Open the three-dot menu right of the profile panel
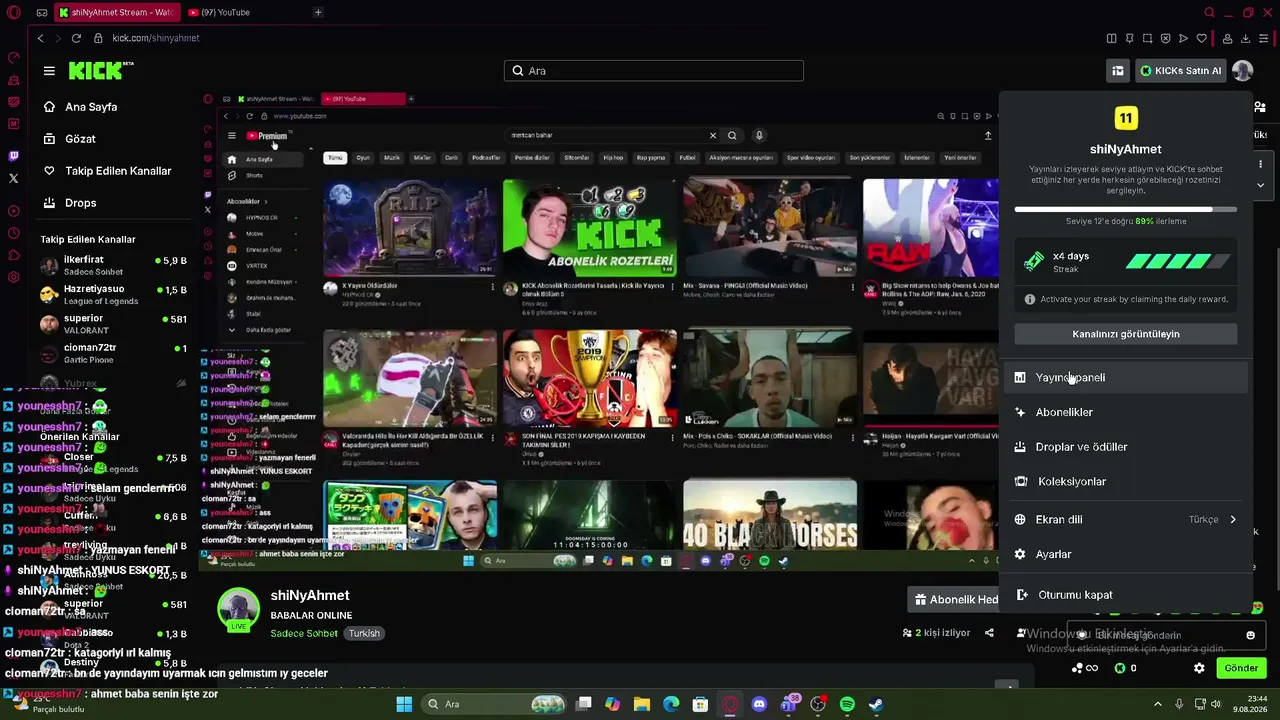1280x720 pixels. (x=1260, y=164)
